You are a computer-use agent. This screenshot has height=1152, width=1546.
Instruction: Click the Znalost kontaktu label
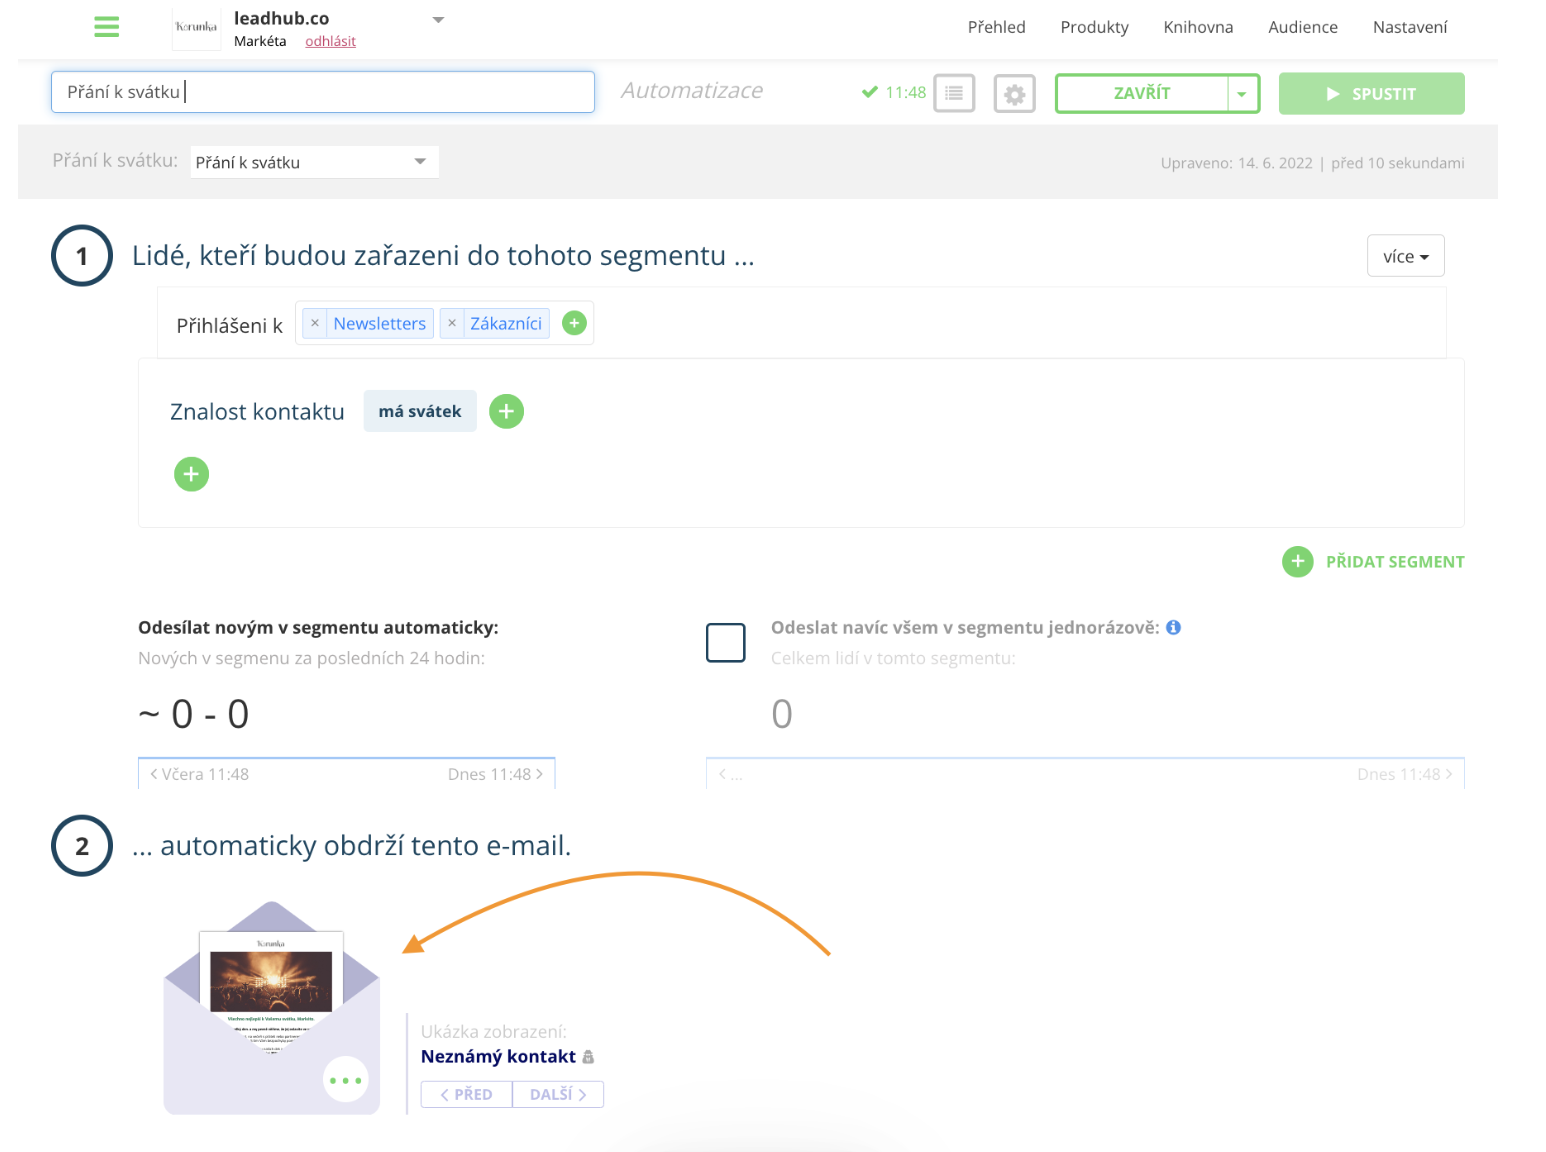[x=257, y=412]
